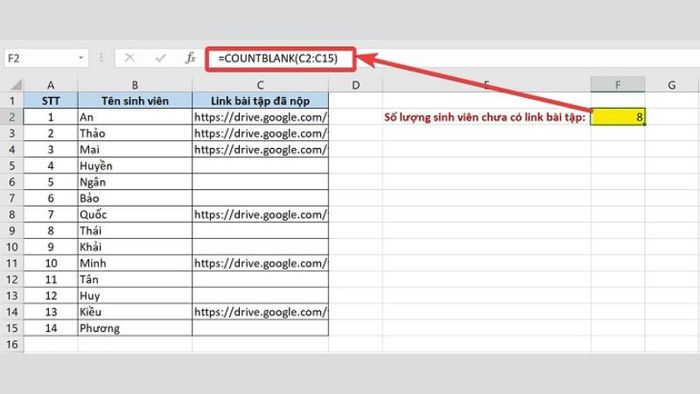The width and height of the screenshot is (700, 394).
Task: Select the cell containing An
Action: (135, 117)
